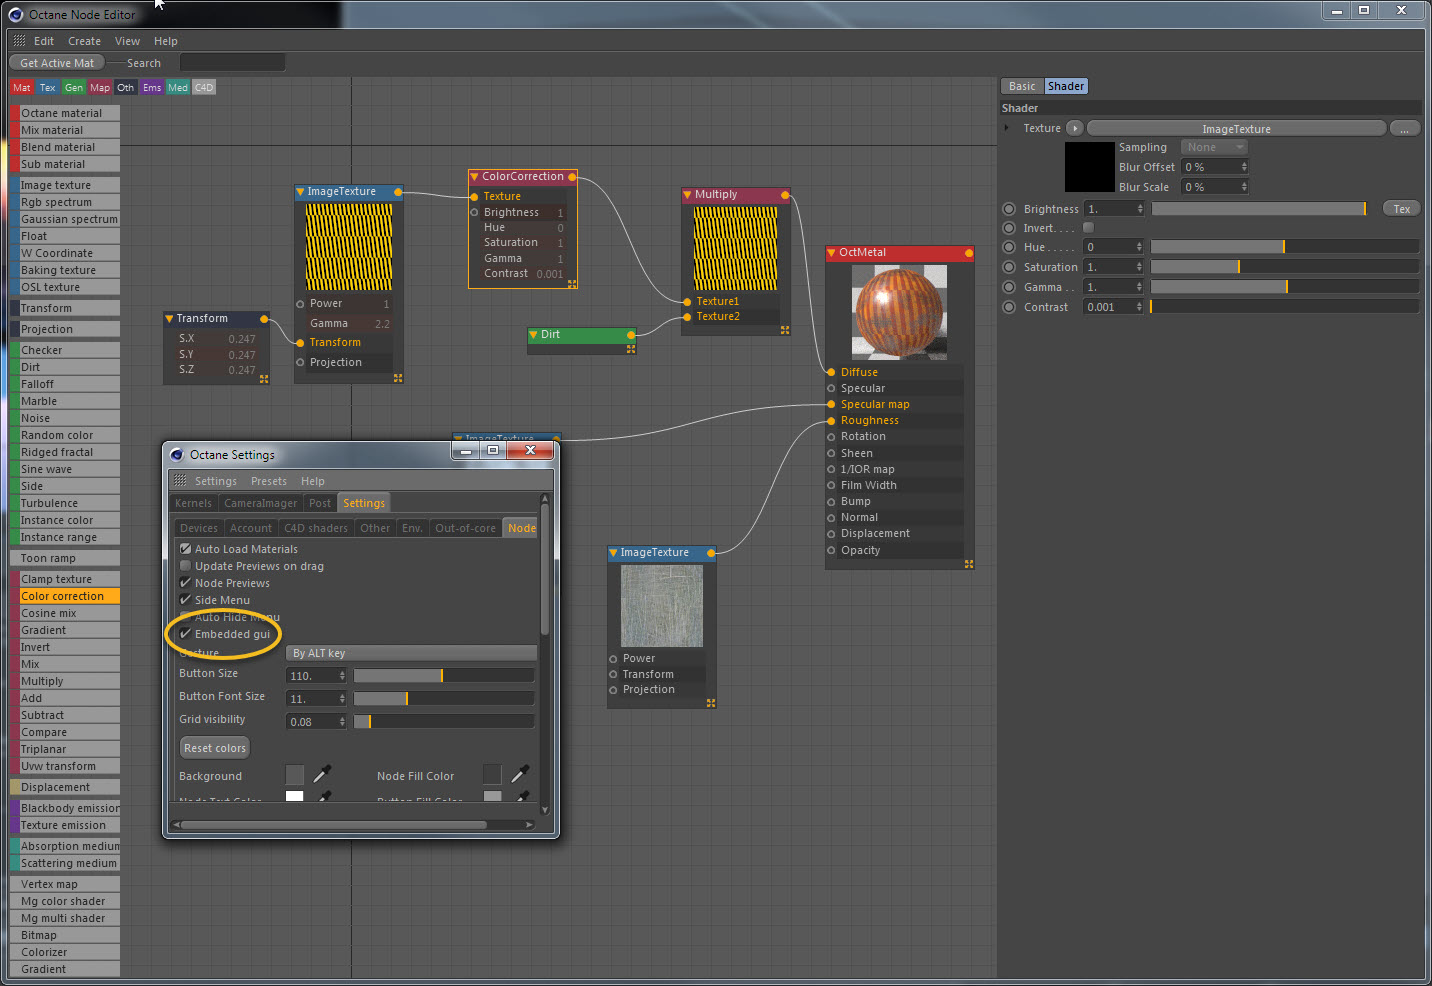
Task: Click the Octane Node Editor title bar icon
Action: tap(15, 14)
